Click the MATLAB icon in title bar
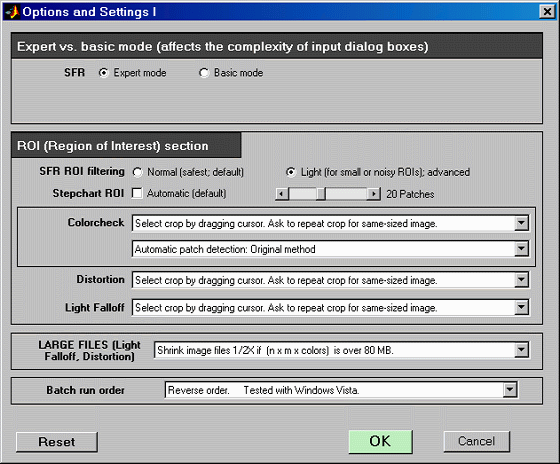 coord(12,12)
